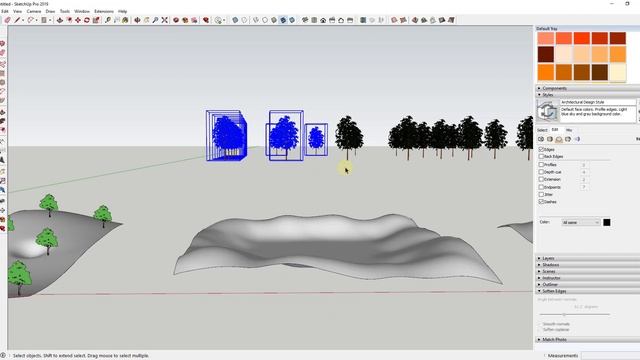Enable X-ray face style
Viewport: 640px width, 360px height.
click(235, 20)
